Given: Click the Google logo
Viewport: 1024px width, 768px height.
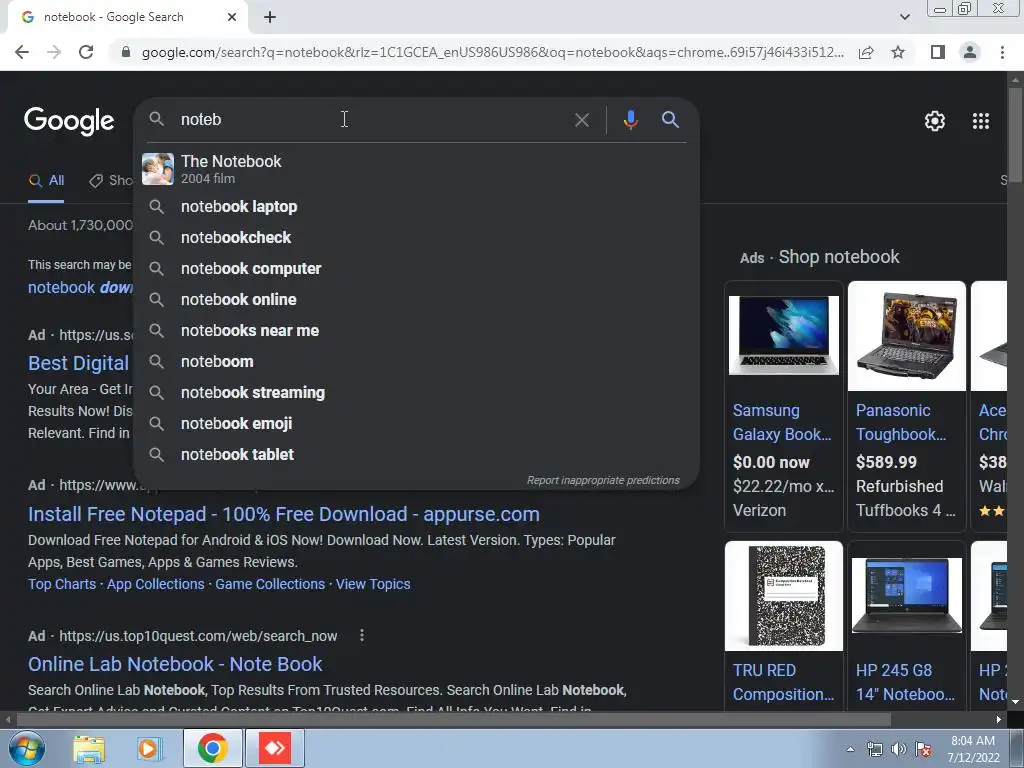Looking at the screenshot, I should (69, 121).
